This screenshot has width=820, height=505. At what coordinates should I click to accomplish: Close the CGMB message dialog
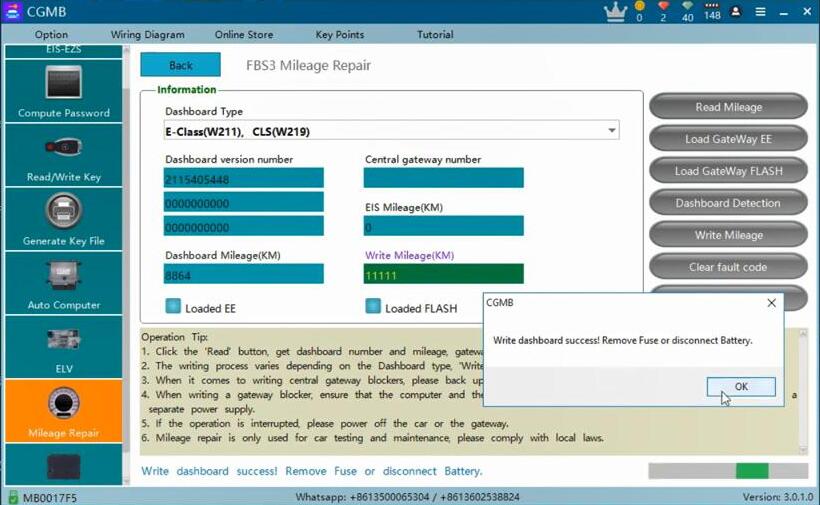pyautogui.click(x=771, y=302)
